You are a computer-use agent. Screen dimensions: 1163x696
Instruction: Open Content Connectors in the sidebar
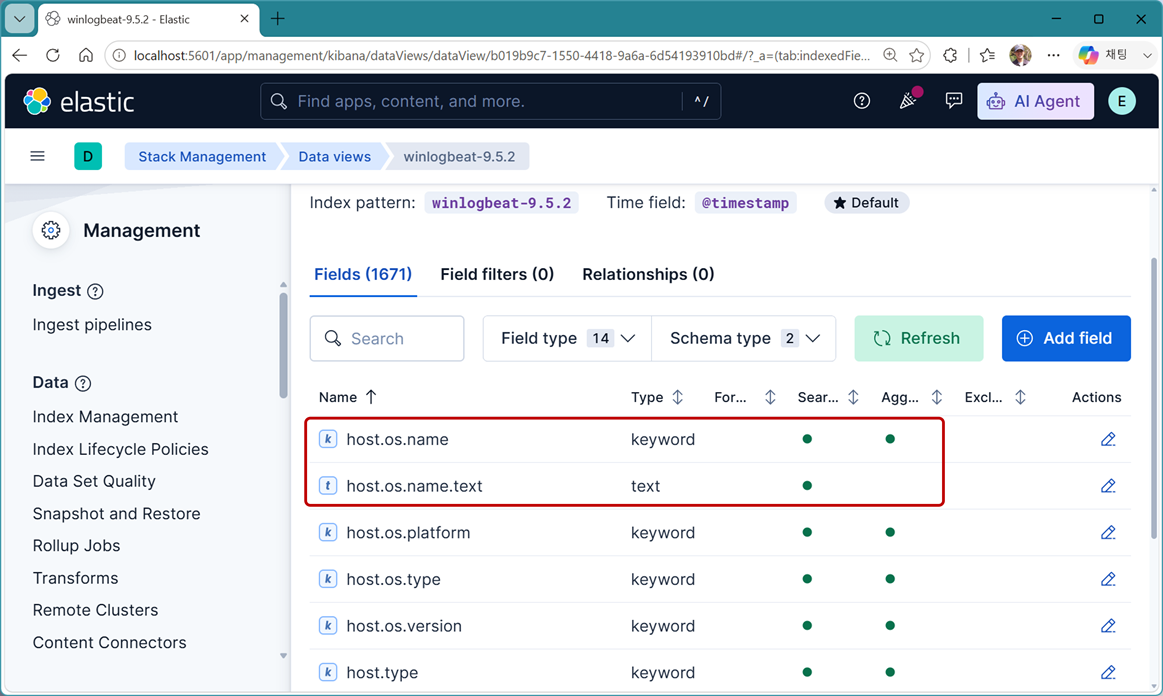click(x=110, y=643)
